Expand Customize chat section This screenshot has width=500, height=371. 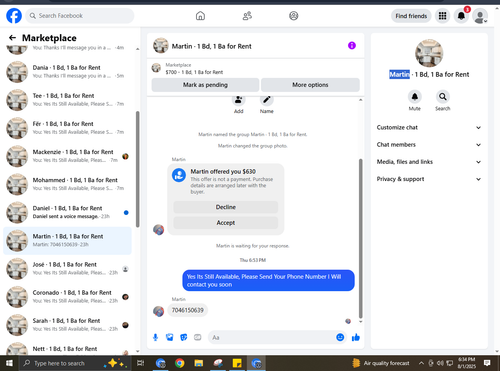pyautogui.click(x=429, y=127)
